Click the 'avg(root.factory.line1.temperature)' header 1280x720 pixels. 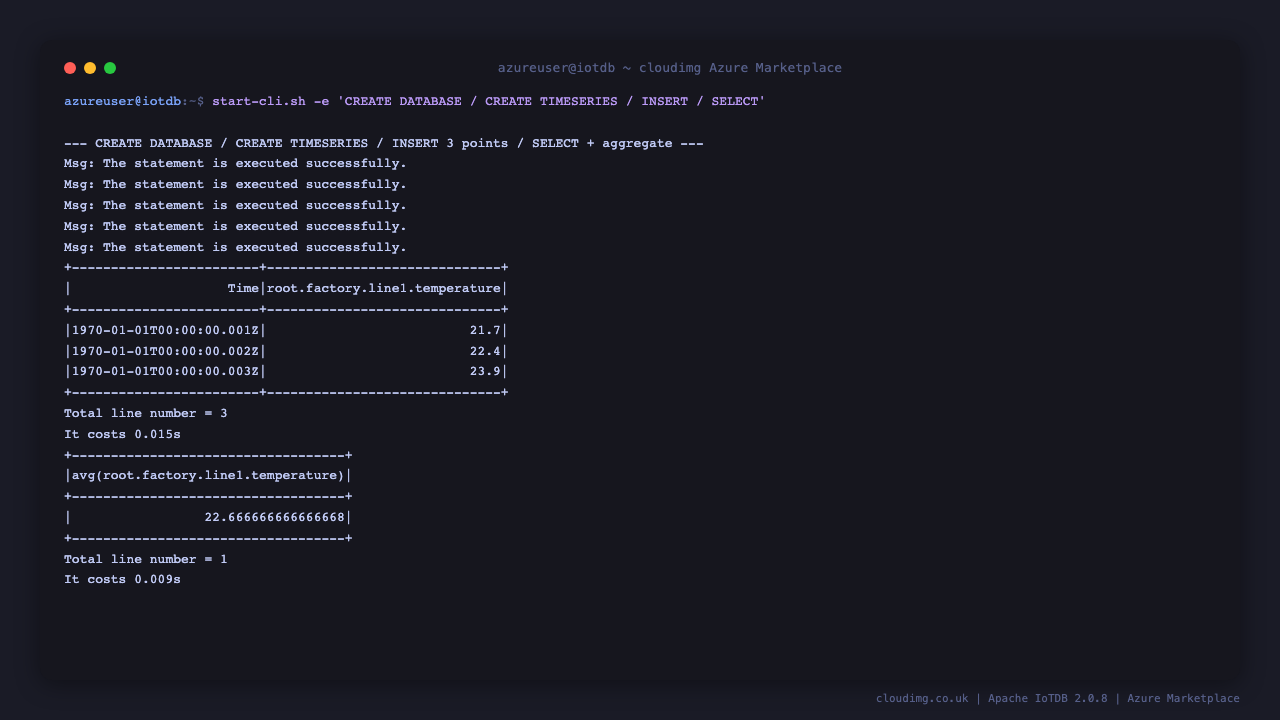pos(208,475)
